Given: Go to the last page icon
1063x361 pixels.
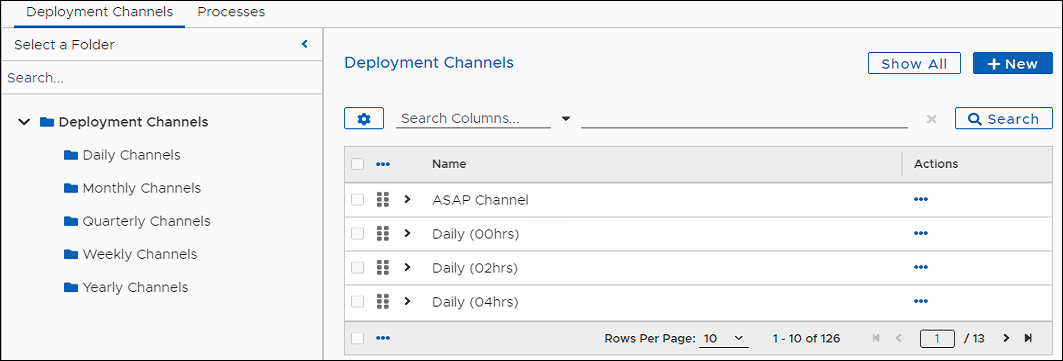Looking at the screenshot, I should [x=1028, y=338].
